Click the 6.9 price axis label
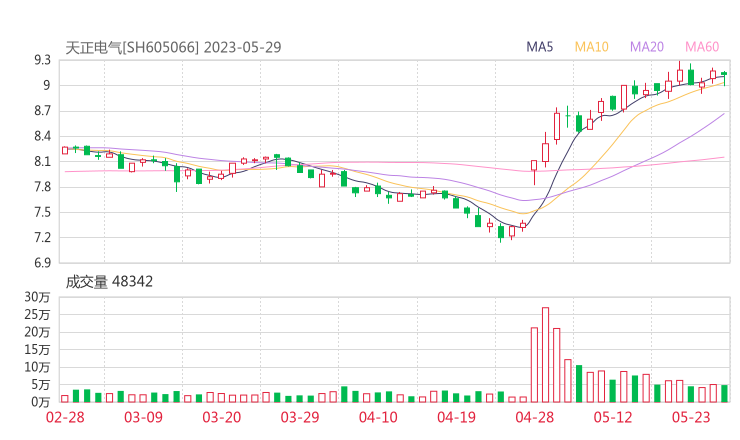 coord(42,262)
